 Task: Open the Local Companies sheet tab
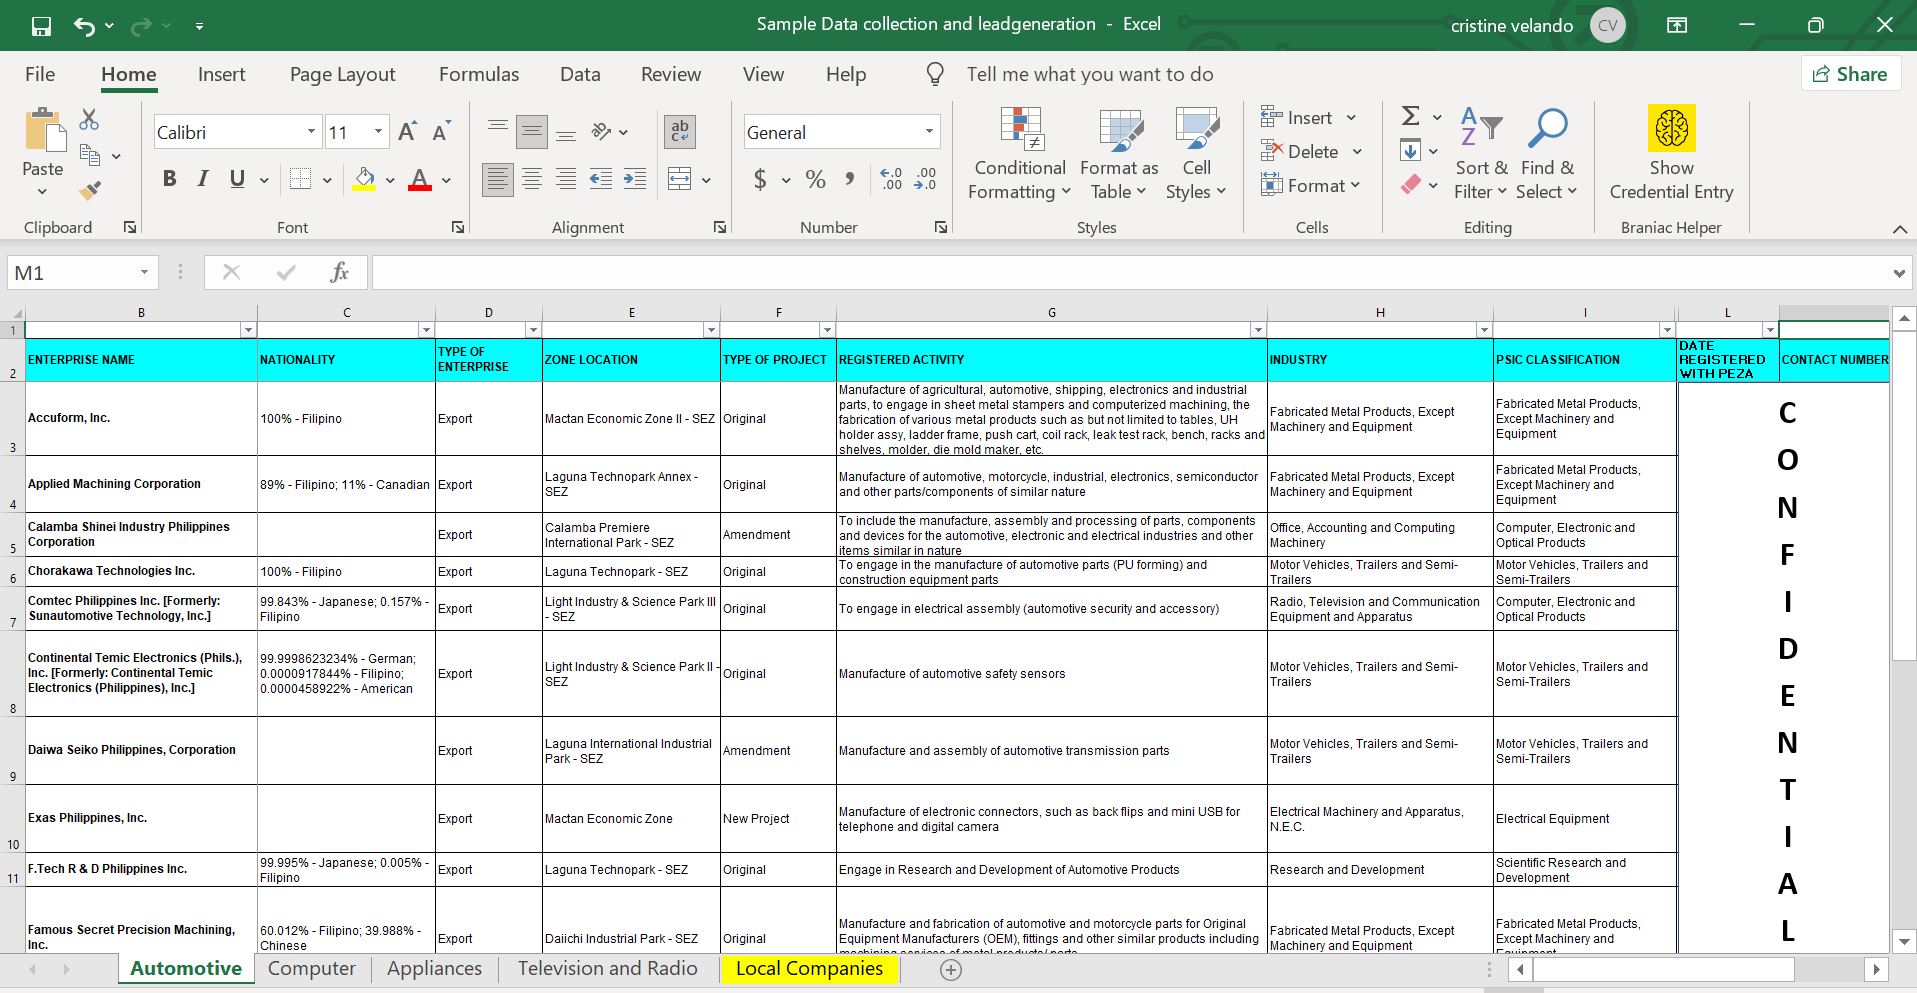point(809,968)
